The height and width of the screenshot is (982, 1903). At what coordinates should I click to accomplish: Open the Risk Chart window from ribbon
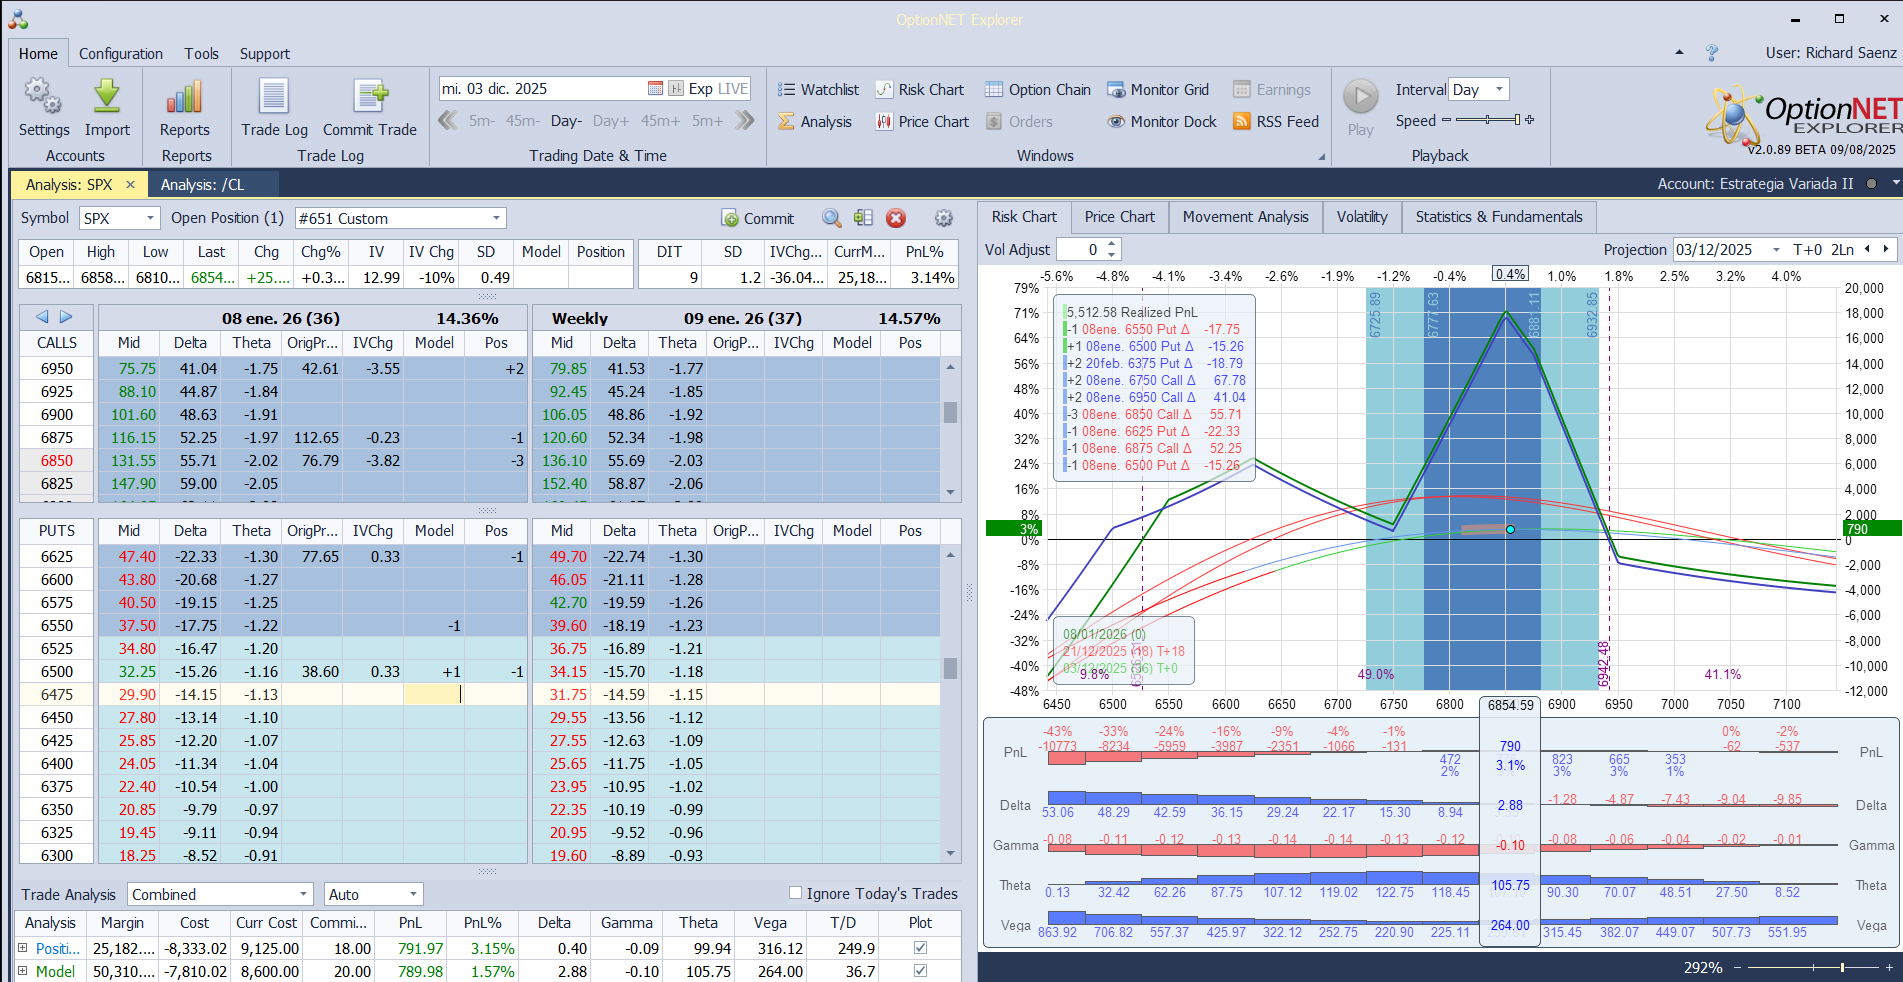(920, 89)
